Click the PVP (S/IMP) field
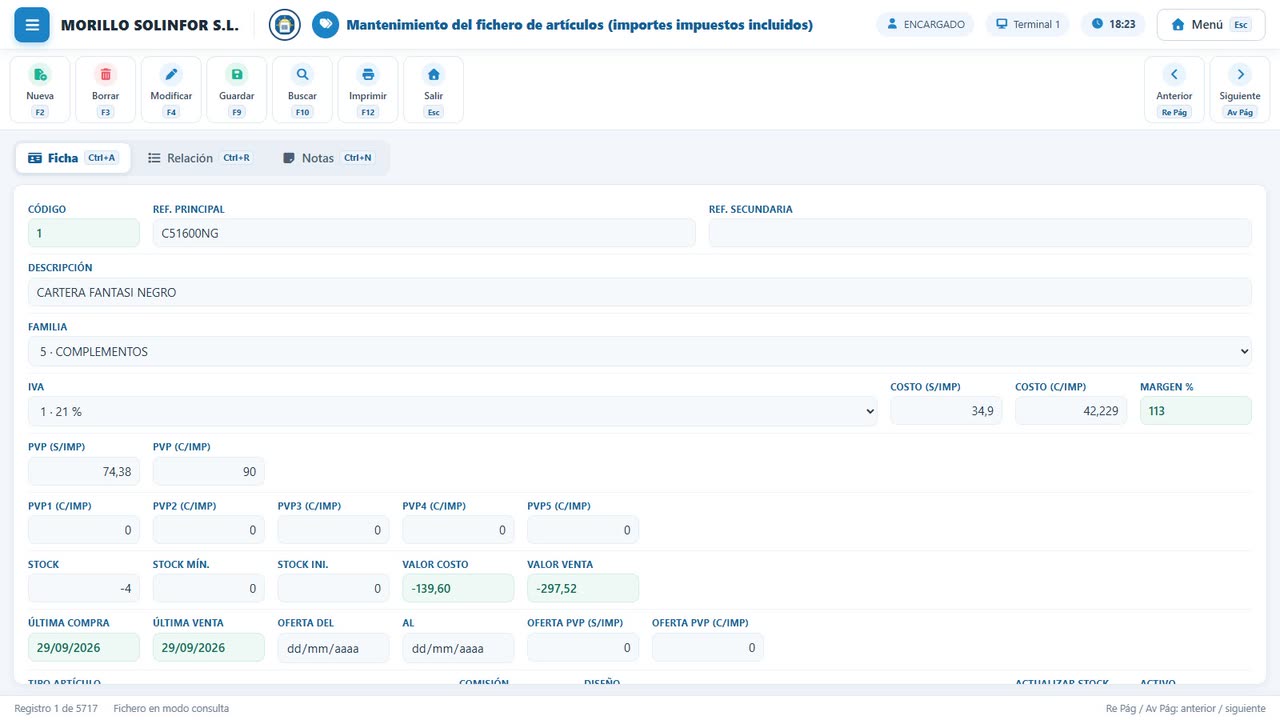The image size is (1280, 720). click(x=84, y=471)
